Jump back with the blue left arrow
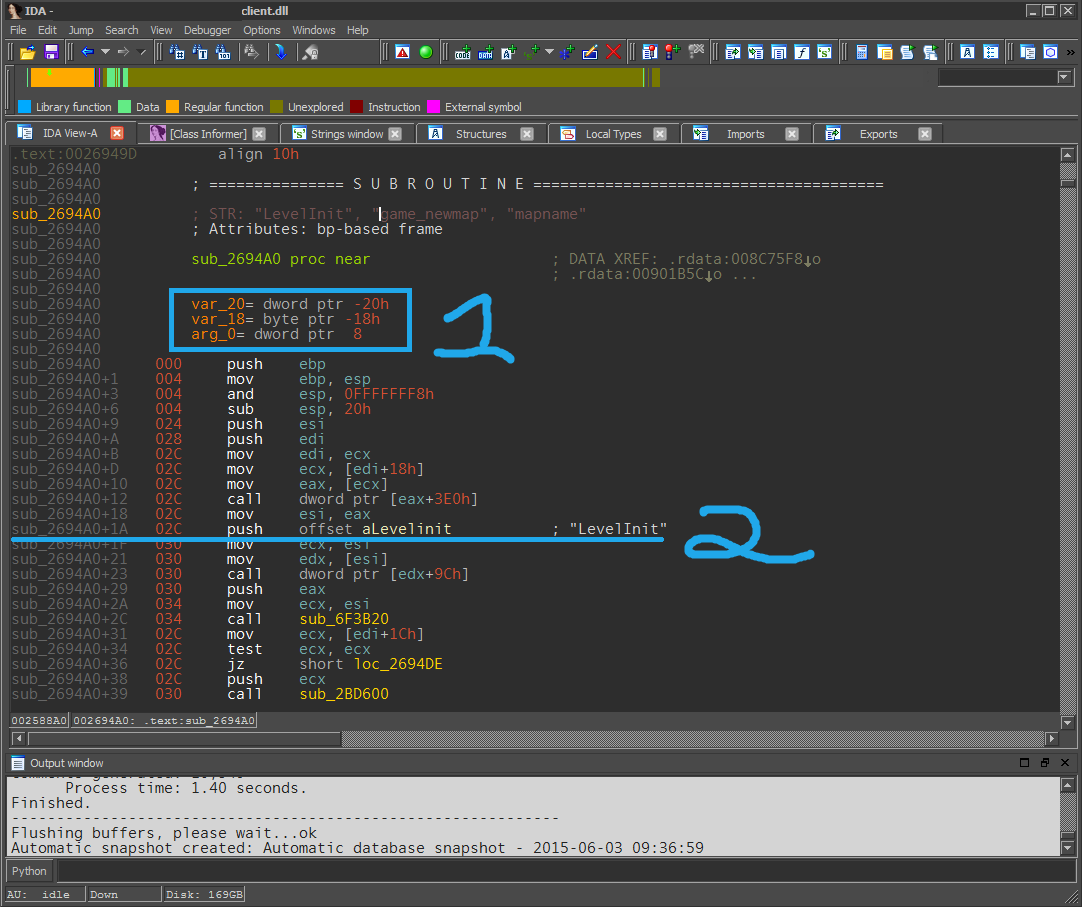This screenshot has height=907, width=1082. [x=88, y=52]
